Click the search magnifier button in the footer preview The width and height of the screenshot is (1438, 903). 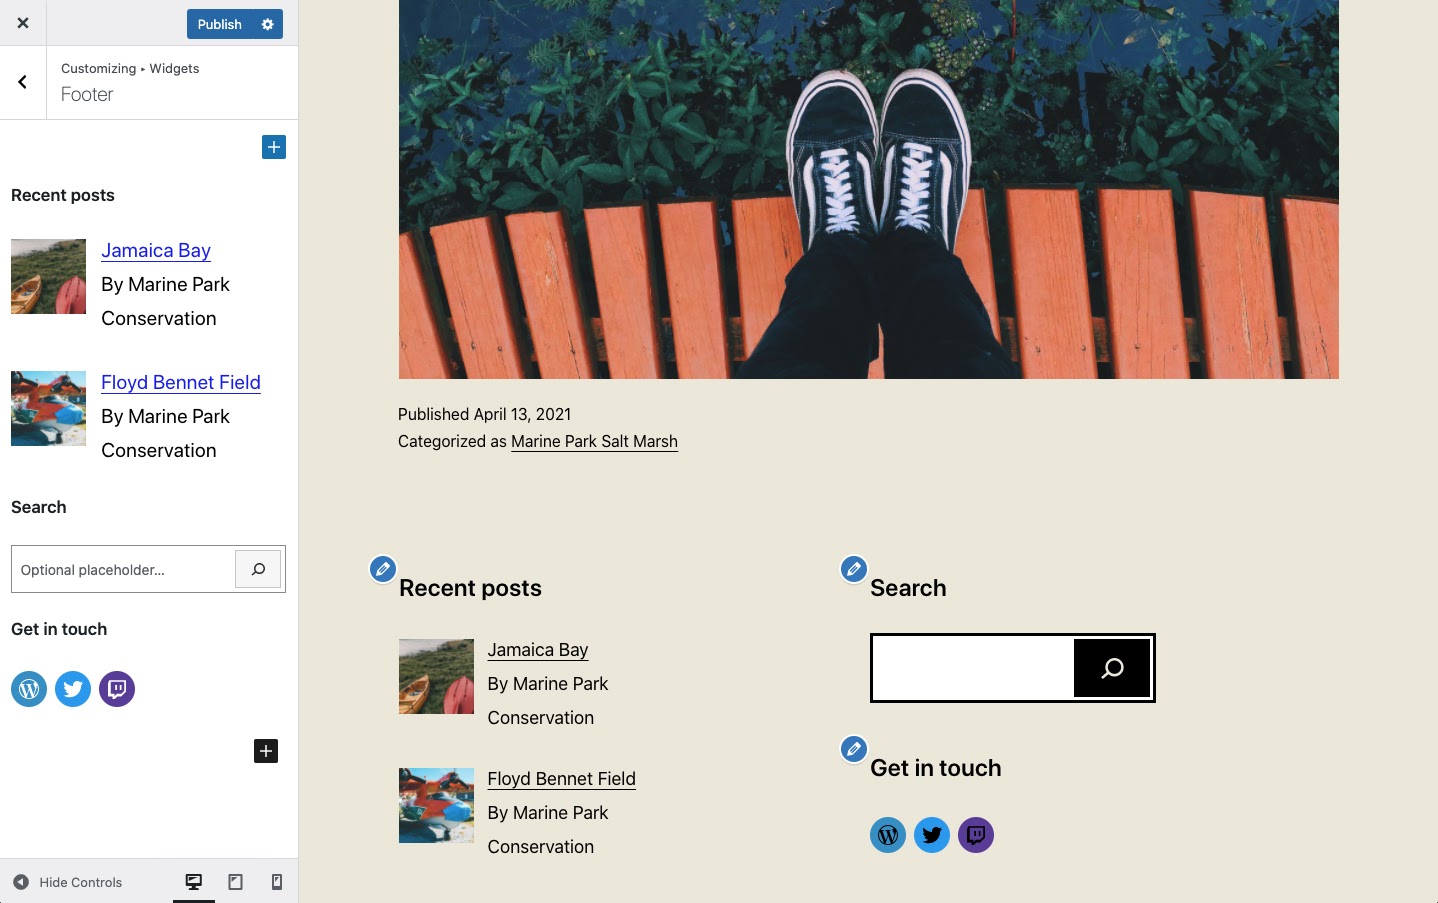pyautogui.click(x=1112, y=667)
